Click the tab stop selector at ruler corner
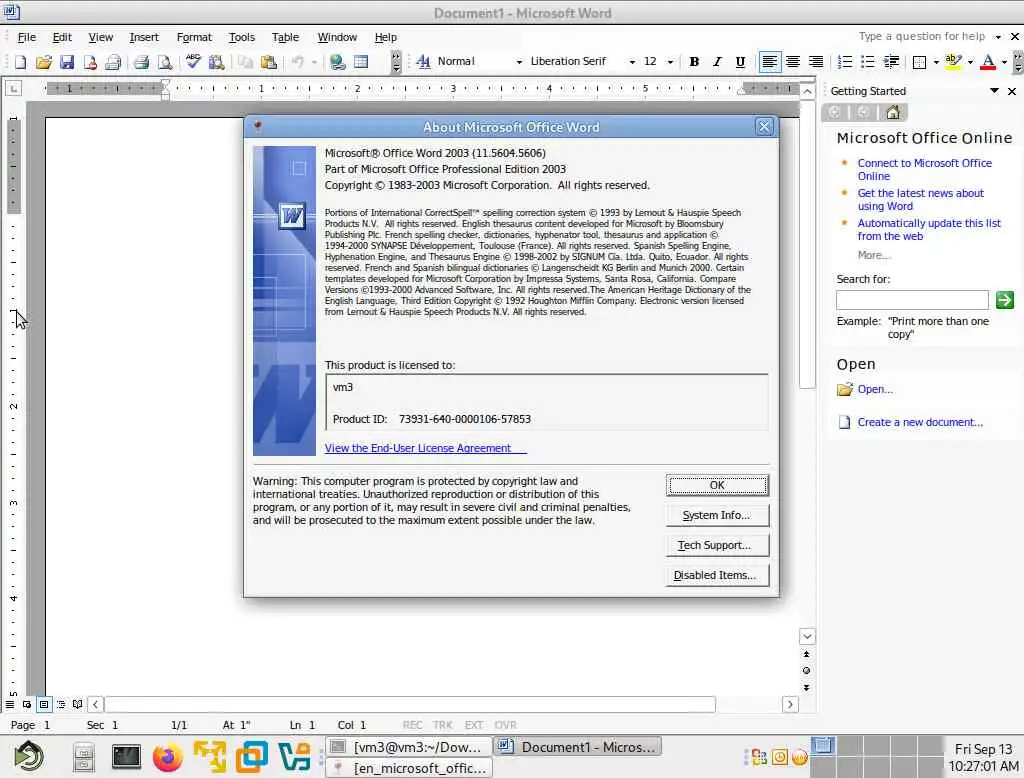The image size is (1024, 778). tap(13, 88)
